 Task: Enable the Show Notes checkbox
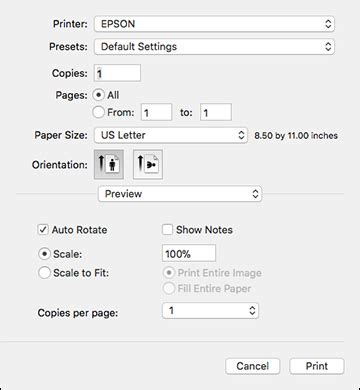pyautogui.click(x=167, y=230)
